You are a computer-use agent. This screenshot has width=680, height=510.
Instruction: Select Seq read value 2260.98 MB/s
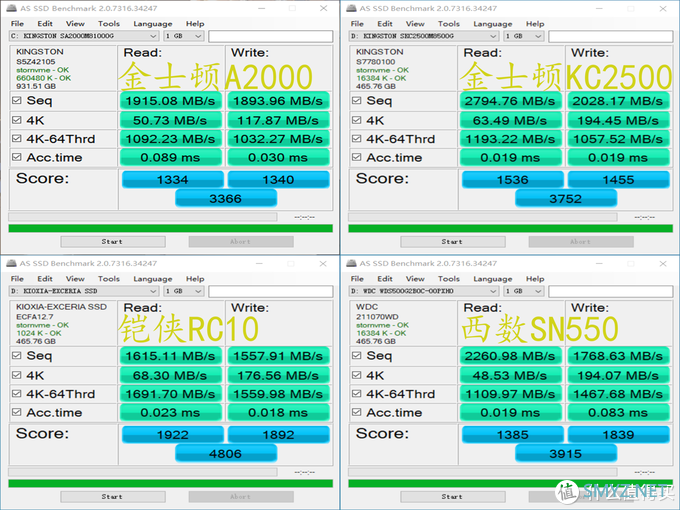tap(510, 356)
